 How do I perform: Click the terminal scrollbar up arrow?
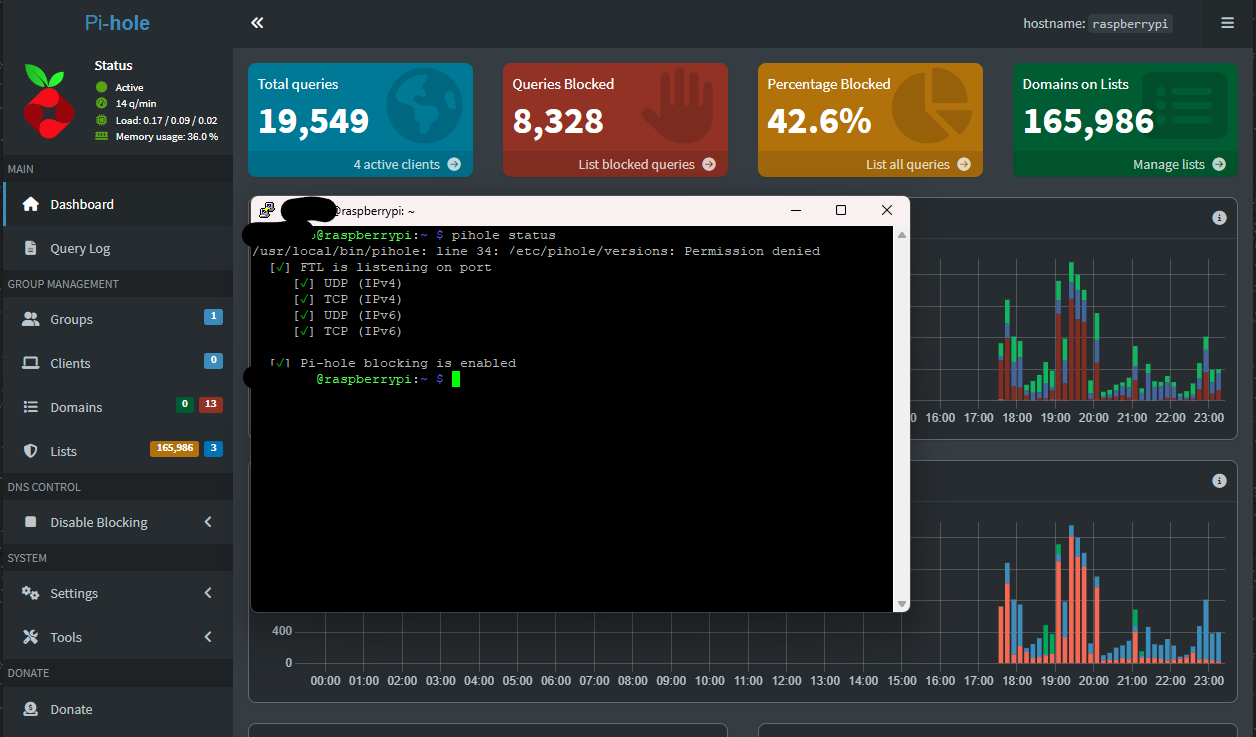pyautogui.click(x=901, y=235)
